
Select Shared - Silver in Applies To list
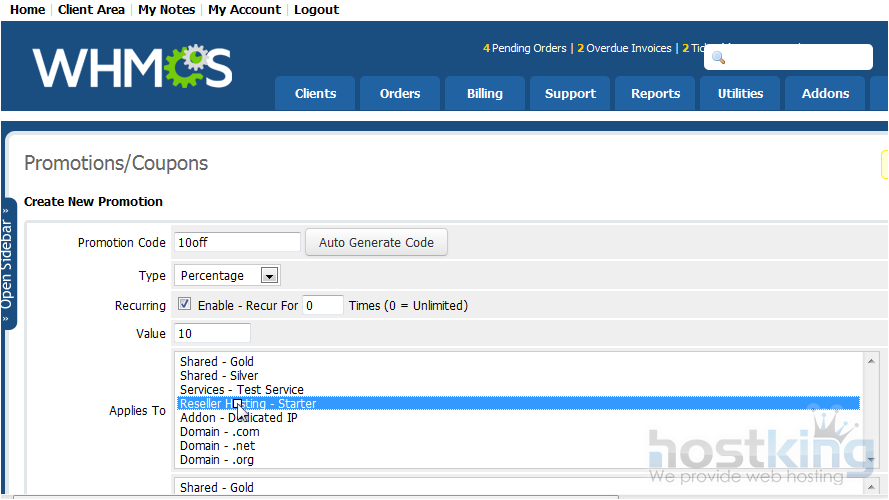219,376
